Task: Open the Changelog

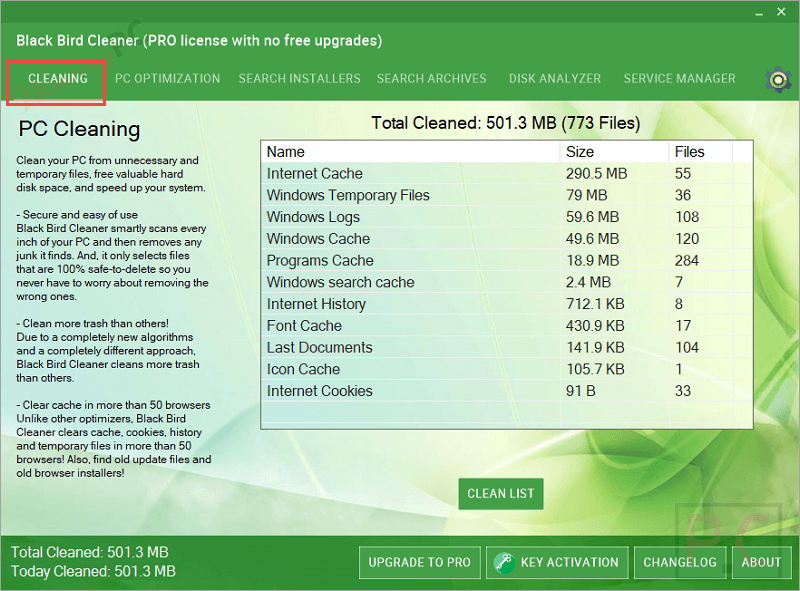Action: click(x=679, y=562)
